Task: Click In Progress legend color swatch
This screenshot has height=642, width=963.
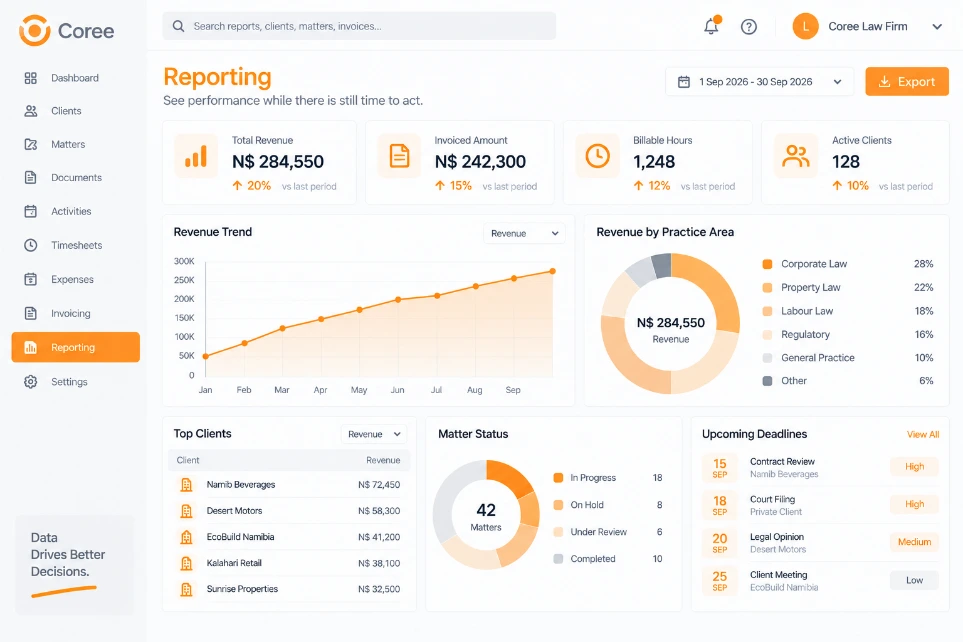Action: tap(558, 477)
